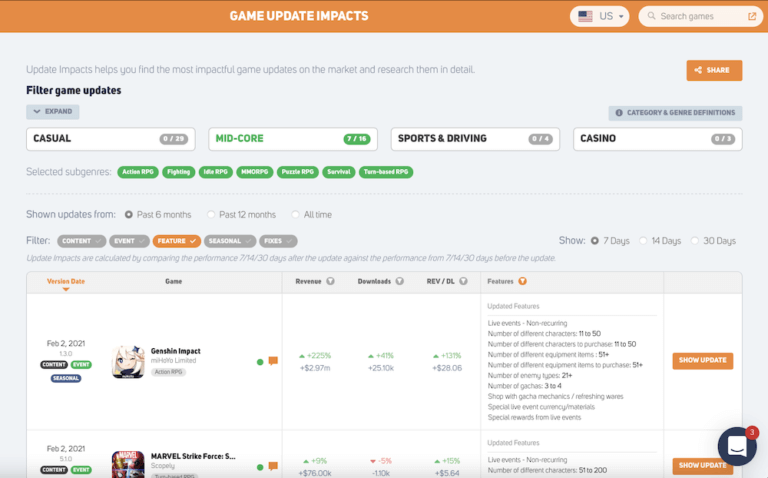This screenshot has height=478, width=768.
Task: Toggle the FEATURE filter chip
Action: pyautogui.click(x=177, y=241)
